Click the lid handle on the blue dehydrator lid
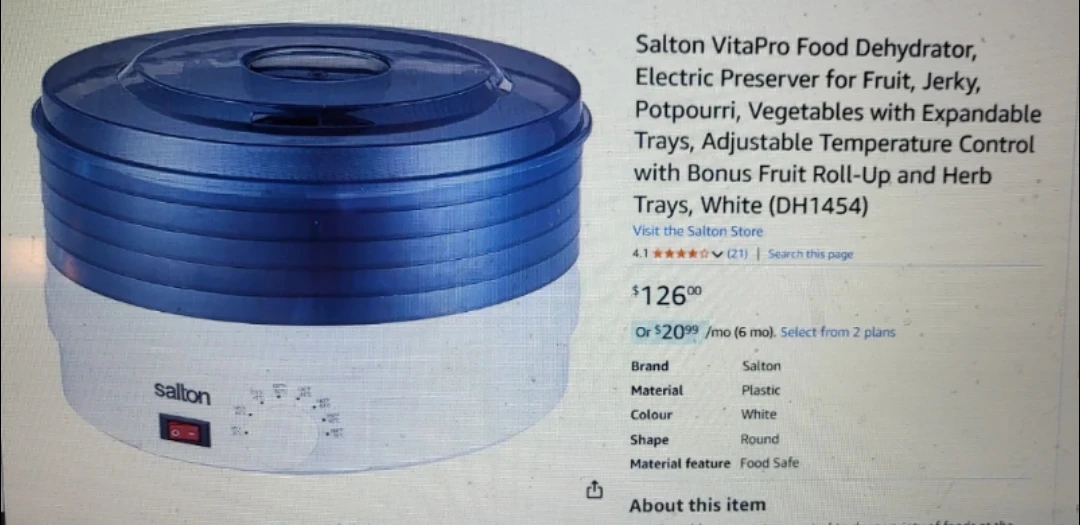Image resolution: width=1080 pixels, height=525 pixels. pyautogui.click(x=317, y=63)
